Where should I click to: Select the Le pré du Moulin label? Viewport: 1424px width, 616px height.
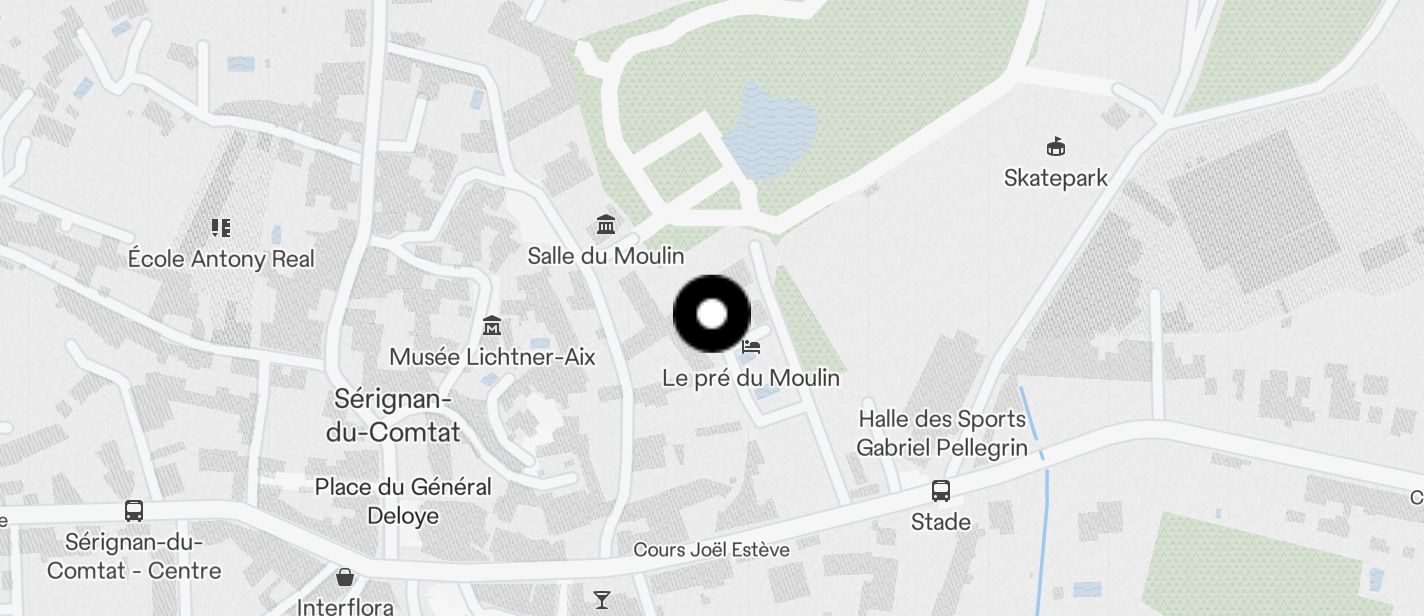[751, 378]
